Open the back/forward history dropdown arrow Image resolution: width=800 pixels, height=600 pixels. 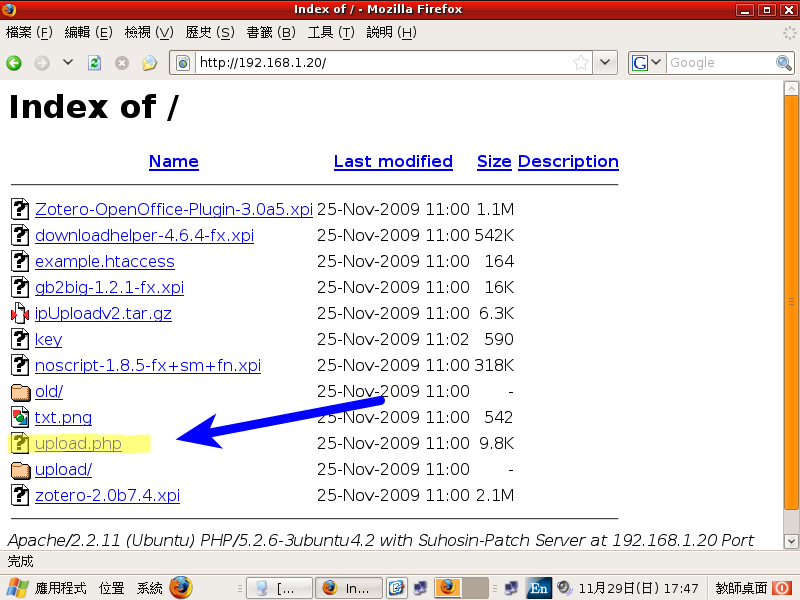(68, 63)
